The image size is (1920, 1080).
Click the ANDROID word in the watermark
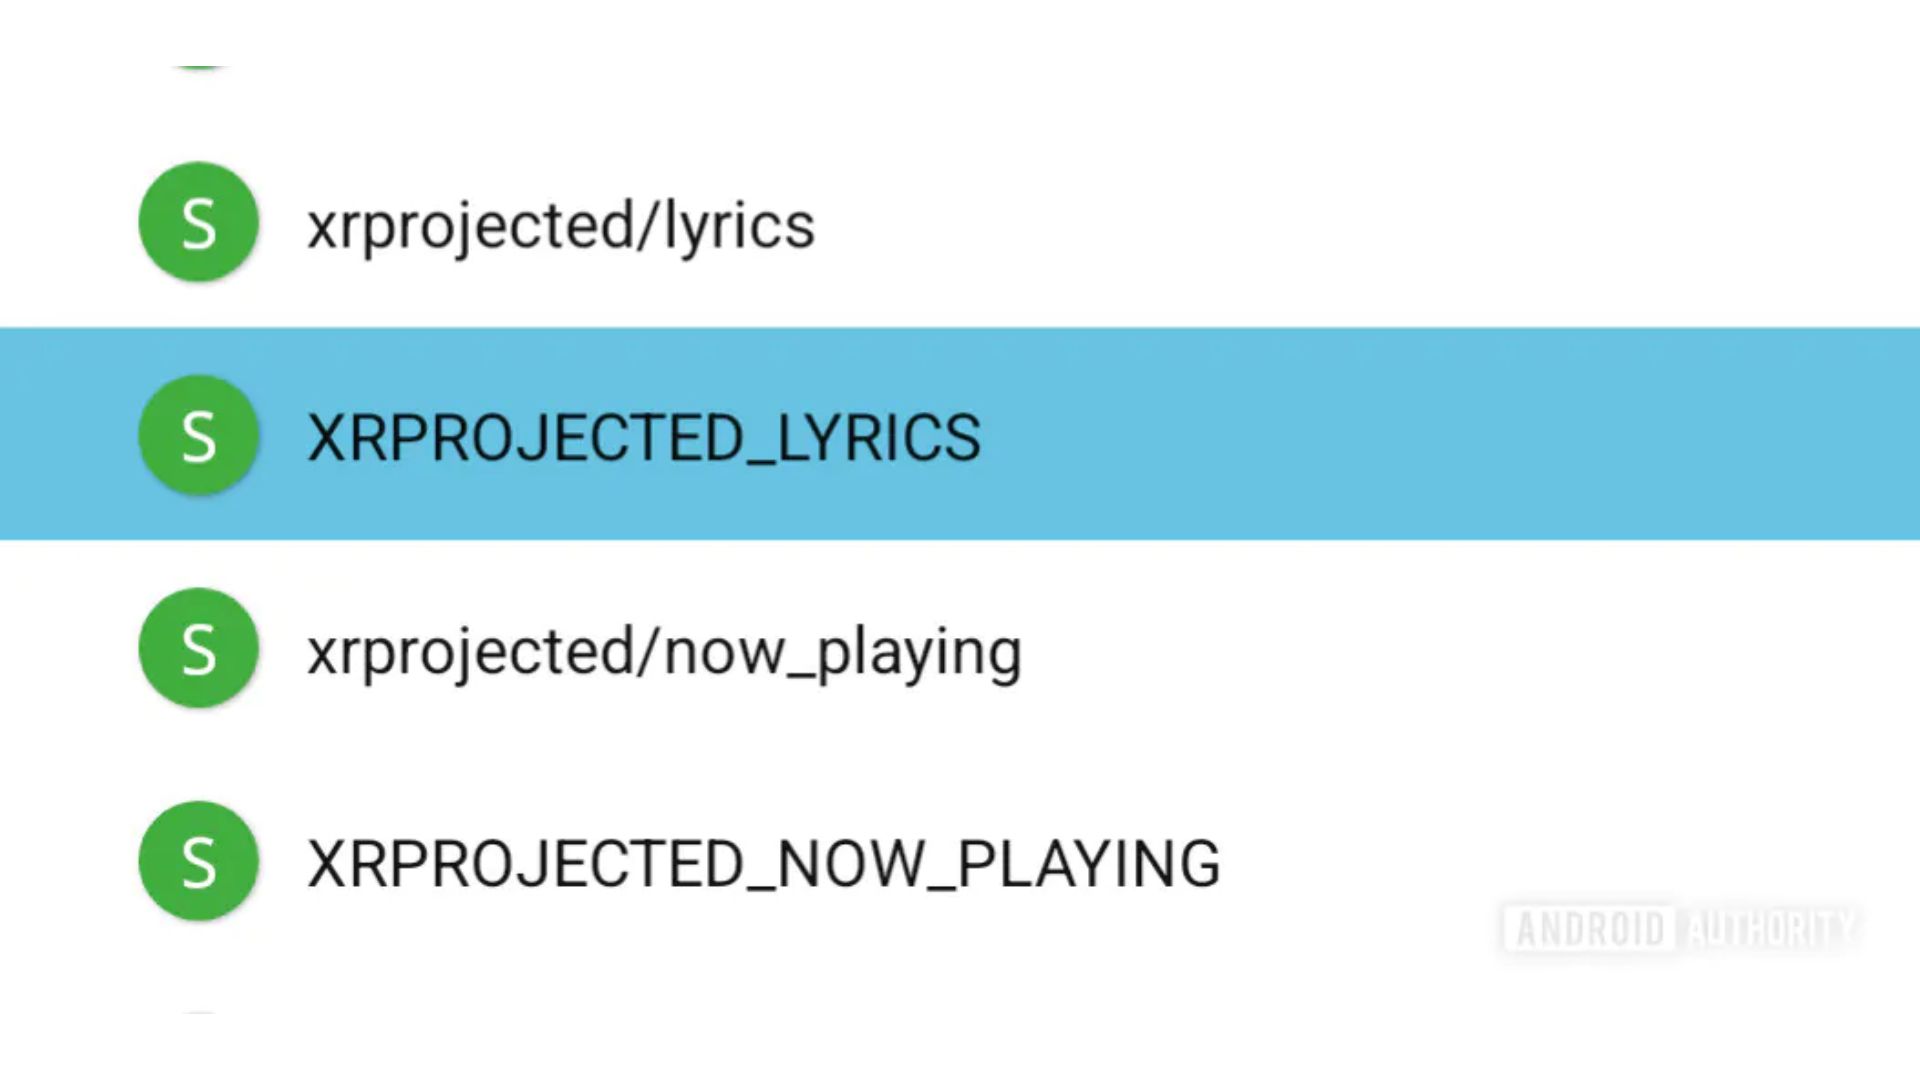1590,929
